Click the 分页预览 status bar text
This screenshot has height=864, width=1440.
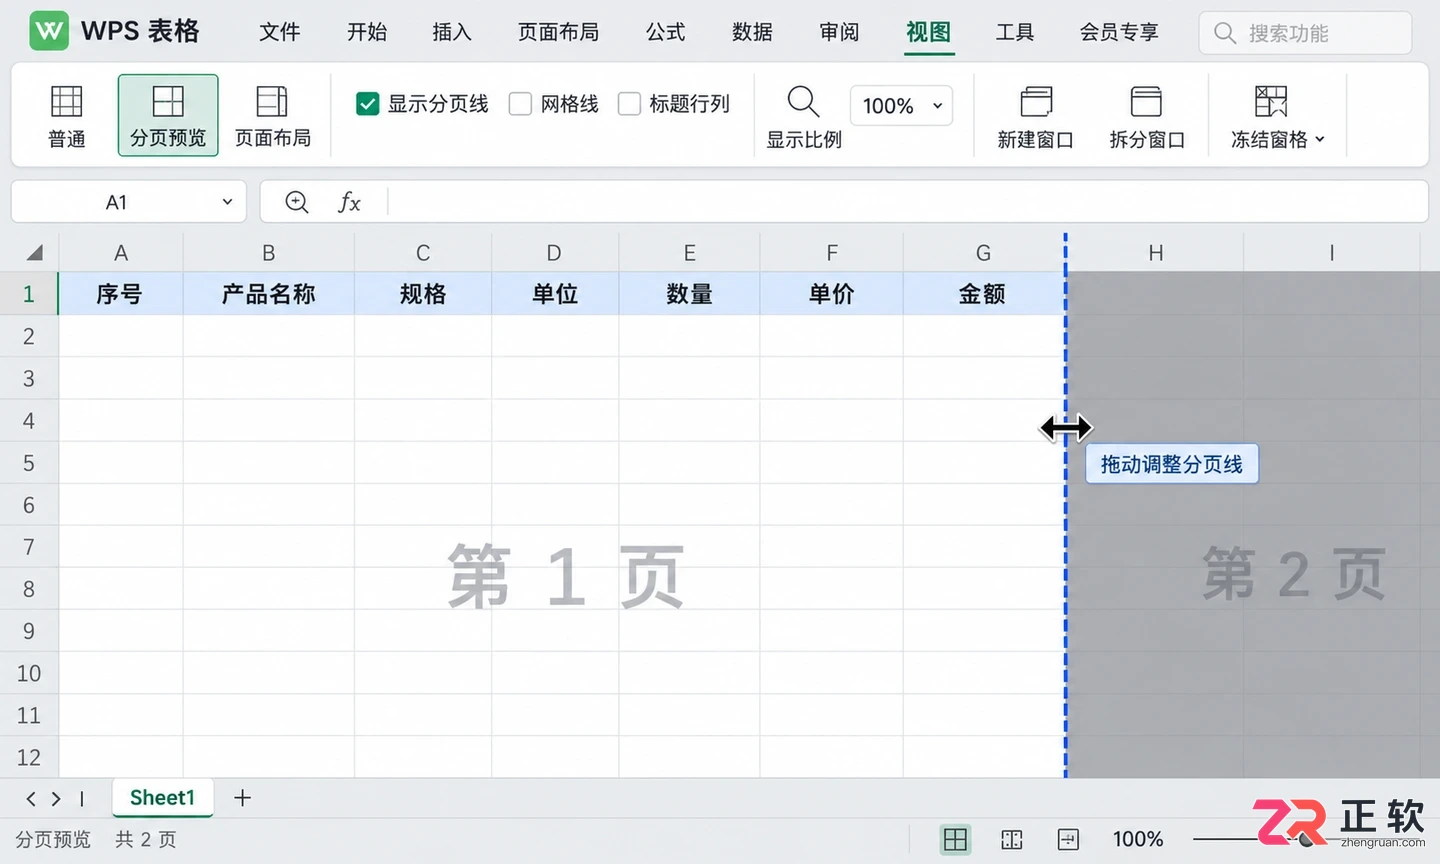tap(53, 840)
